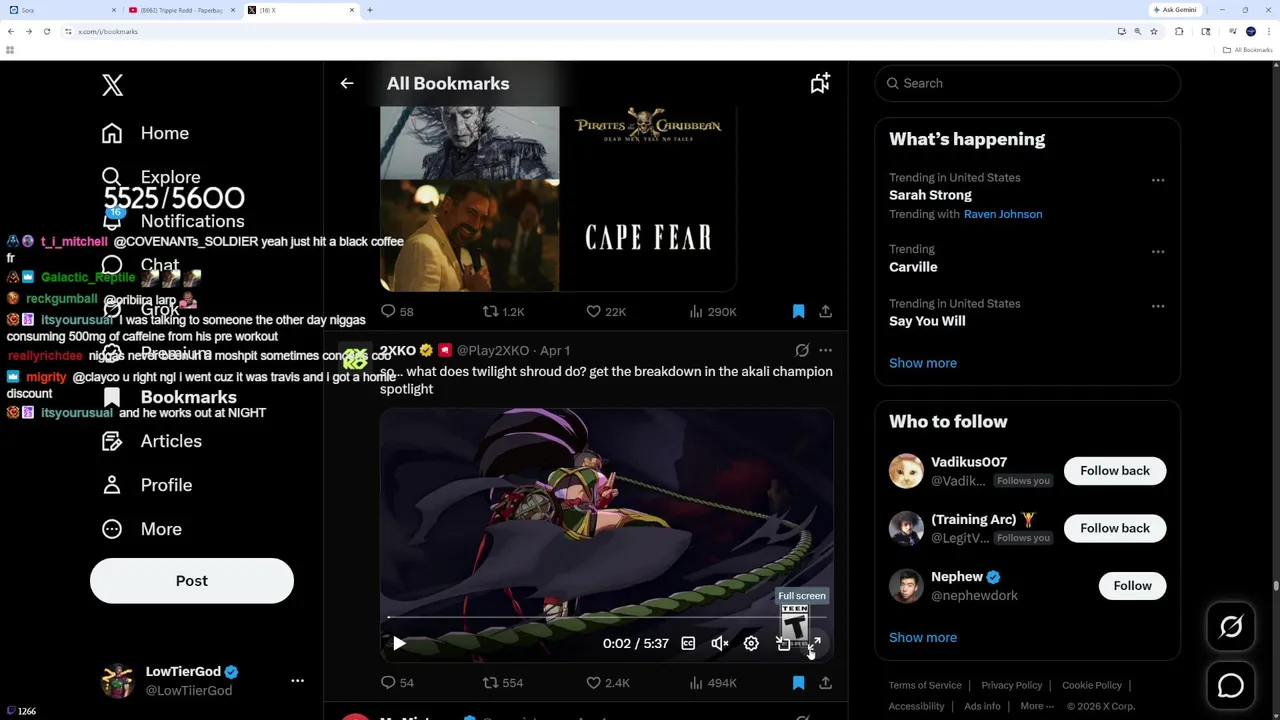Open more options for Say You Will
Screen dimensions: 1280x720
tap(1158, 306)
